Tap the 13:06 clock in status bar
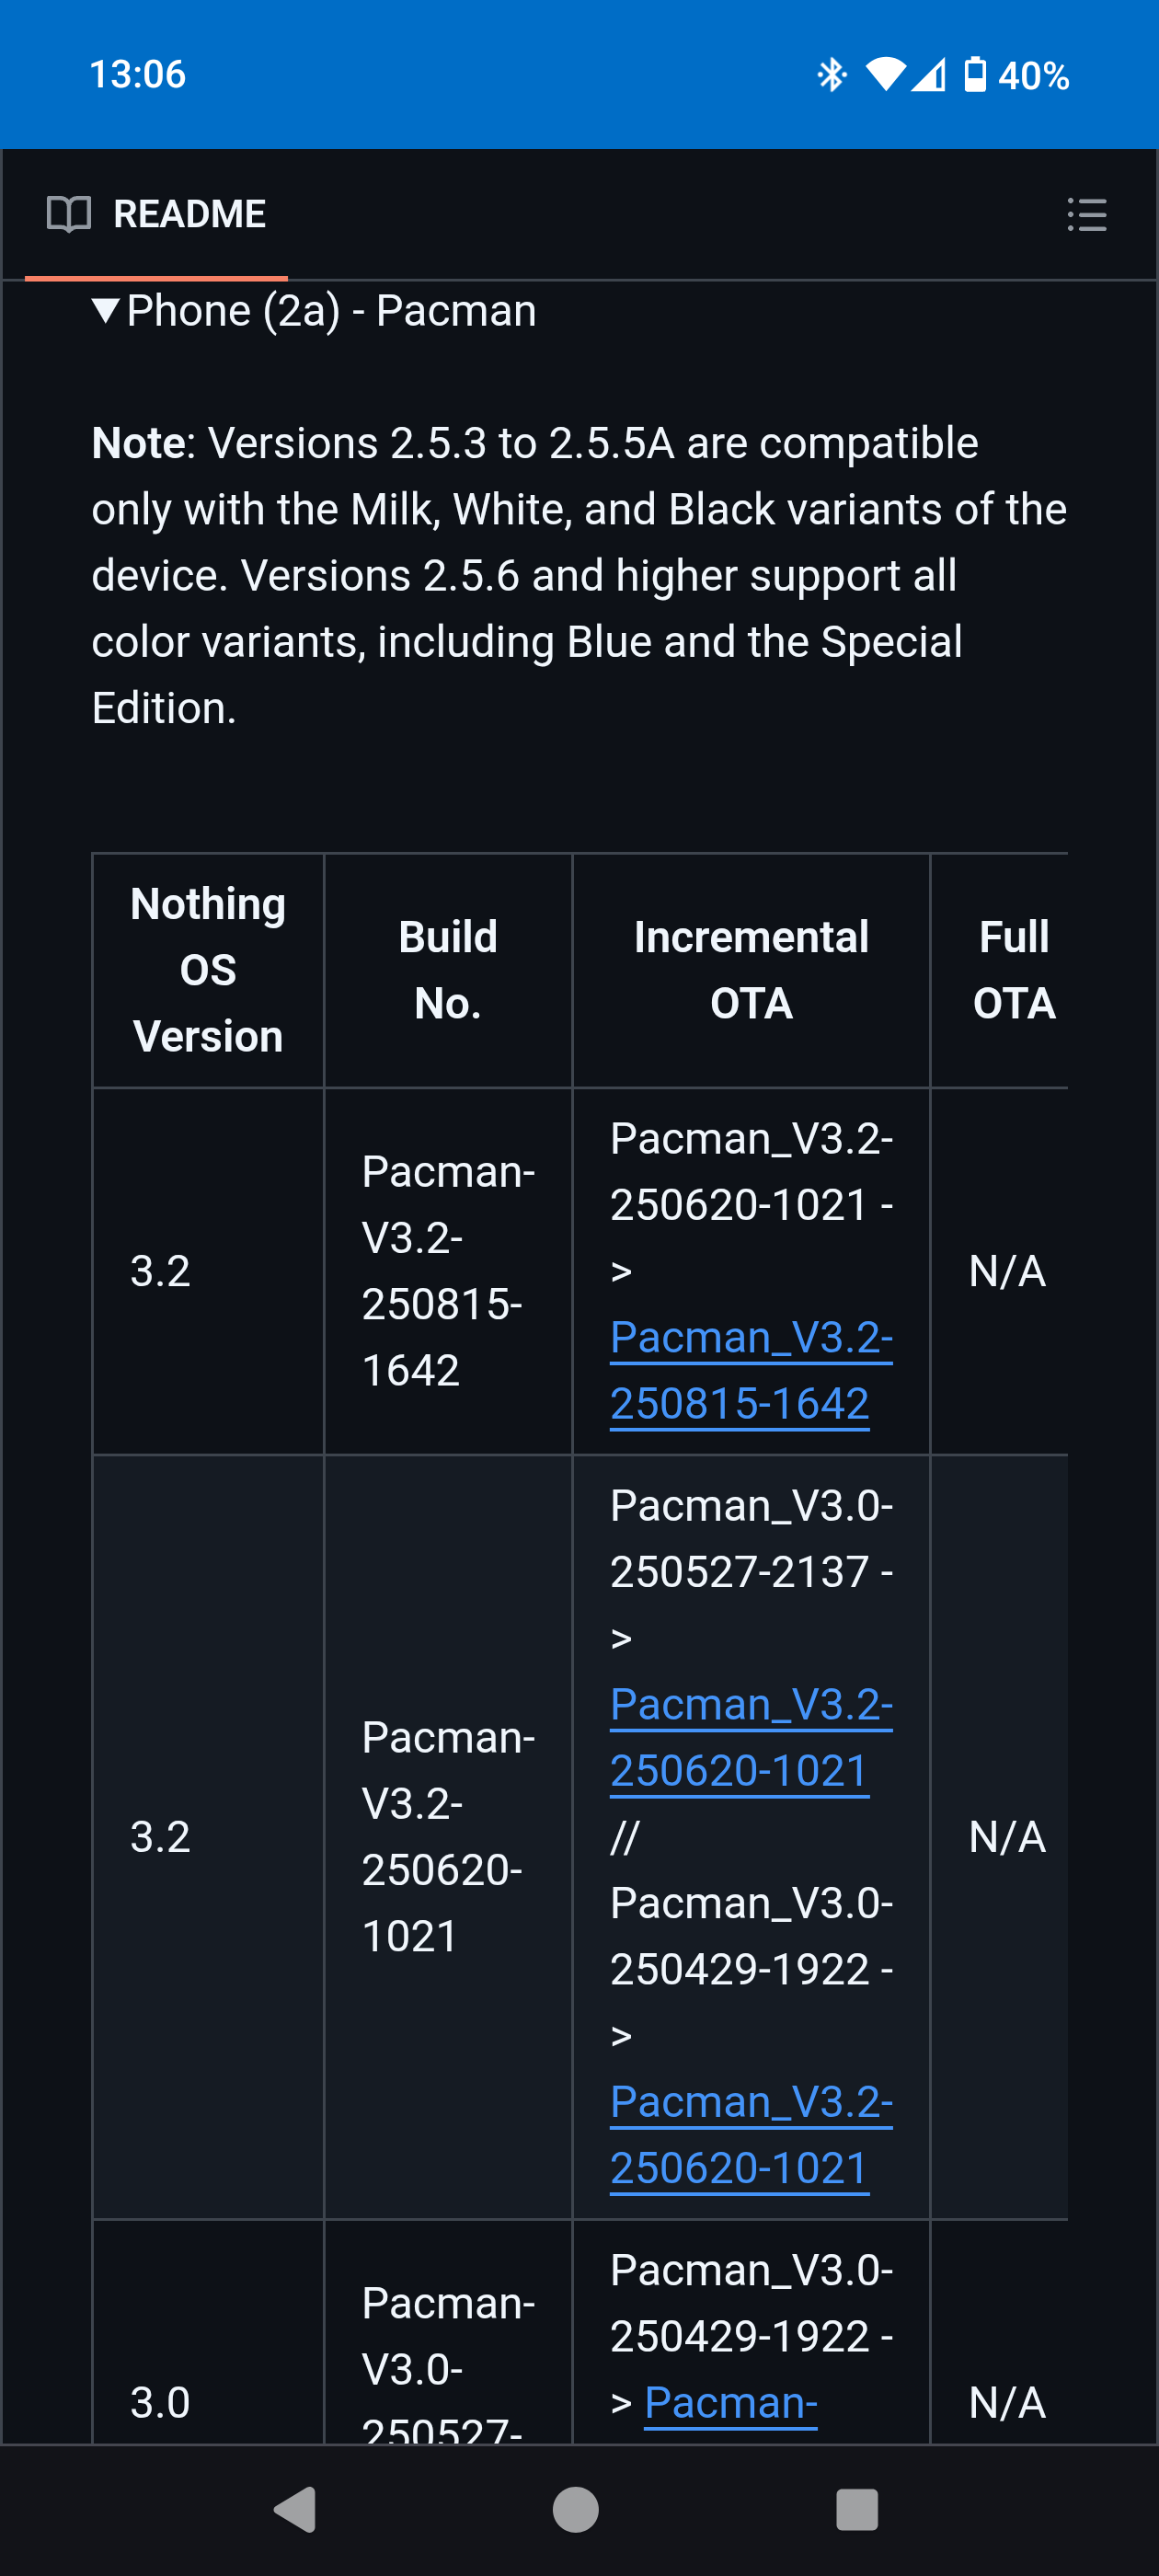 pyautogui.click(x=138, y=75)
